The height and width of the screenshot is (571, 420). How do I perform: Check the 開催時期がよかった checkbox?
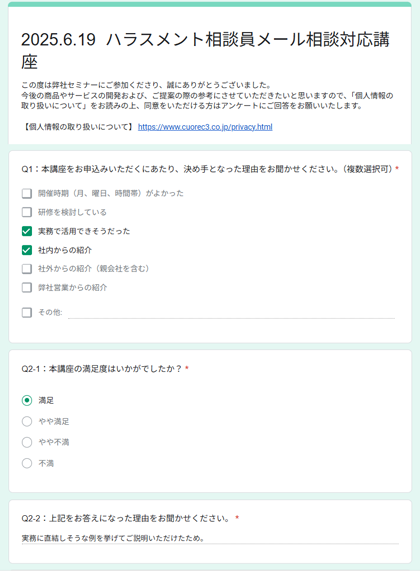click(x=27, y=193)
